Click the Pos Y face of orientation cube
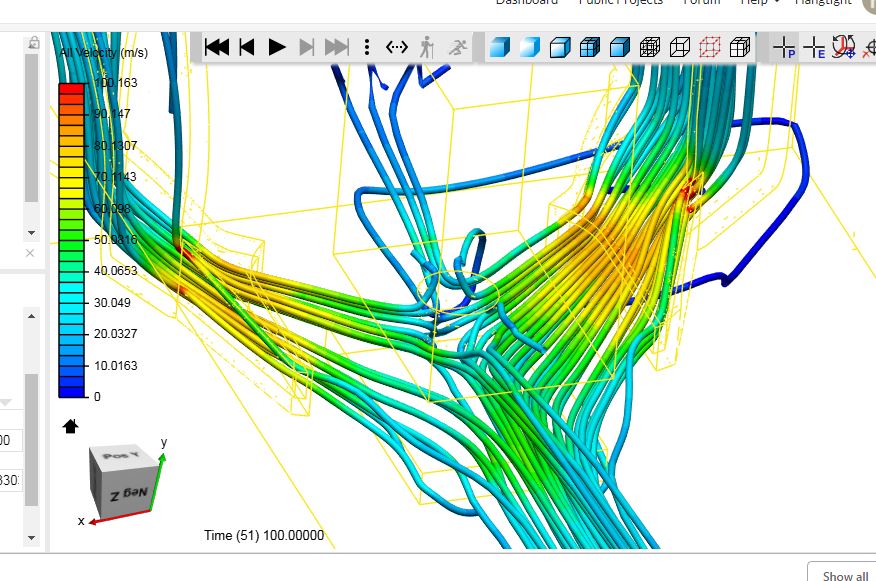Viewport: 876px width, 581px height. [122, 456]
